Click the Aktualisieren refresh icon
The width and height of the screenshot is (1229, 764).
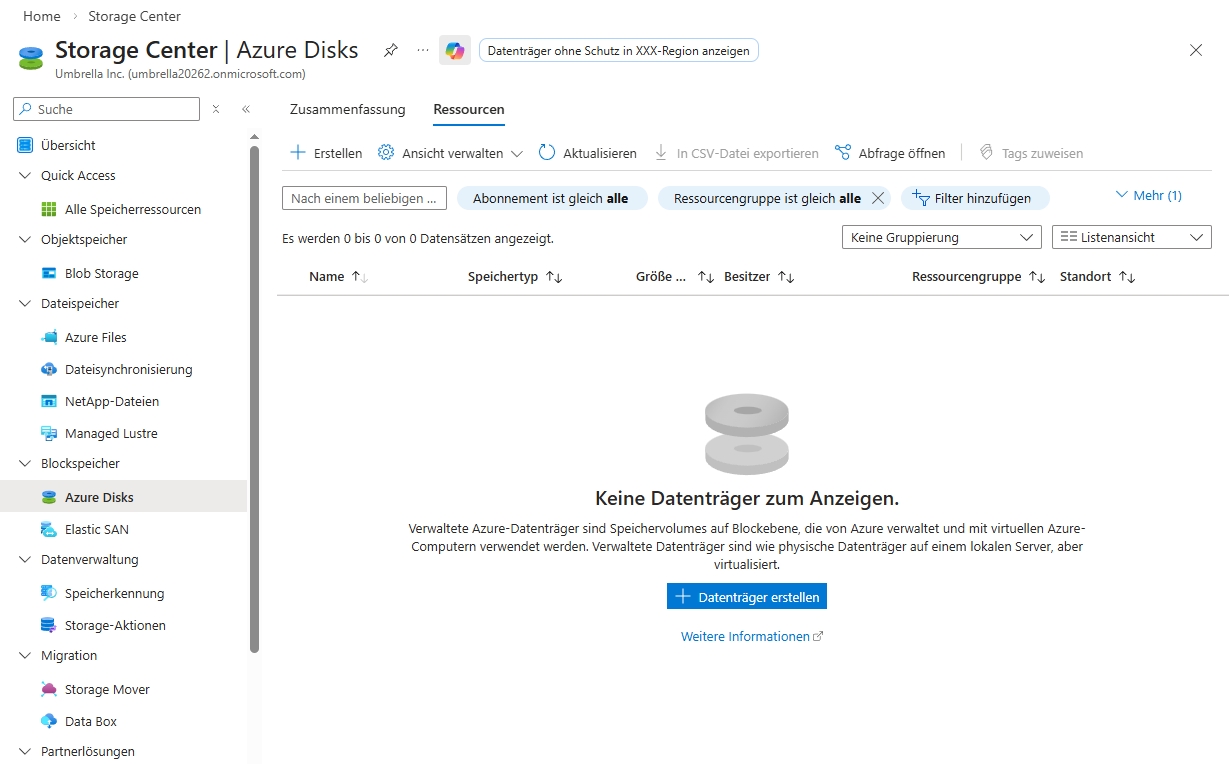click(x=547, y=153)
